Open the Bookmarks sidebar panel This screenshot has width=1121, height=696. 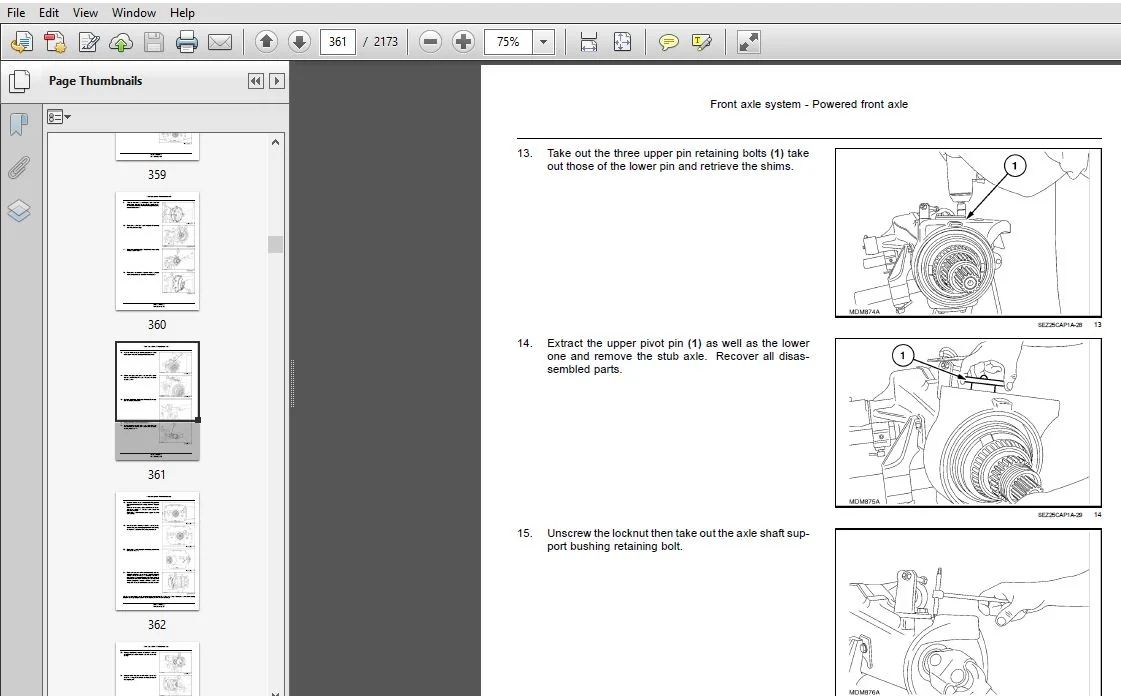(19, 125)
